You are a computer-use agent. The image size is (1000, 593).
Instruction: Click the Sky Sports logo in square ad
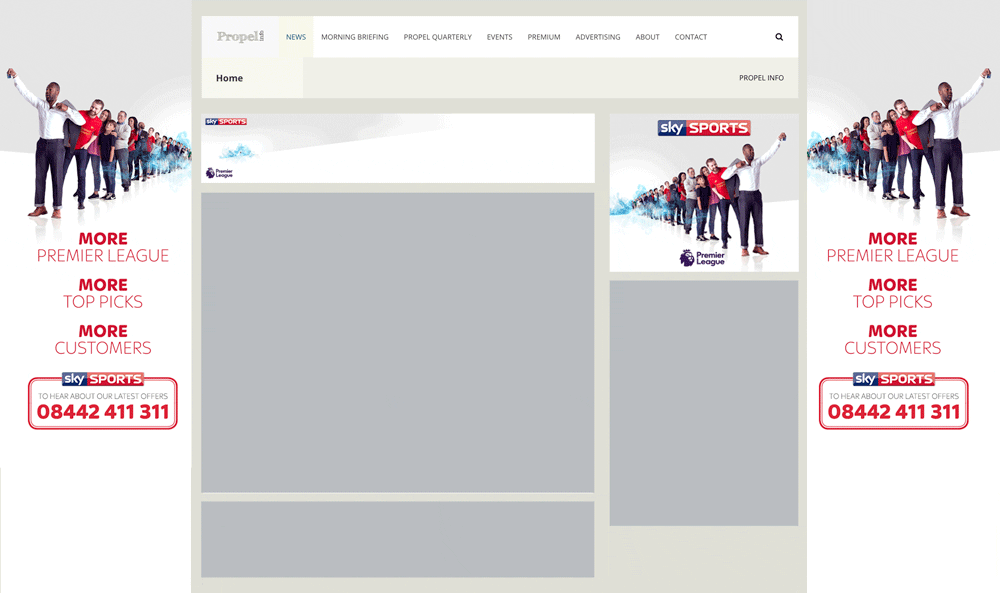click(704, 128)
